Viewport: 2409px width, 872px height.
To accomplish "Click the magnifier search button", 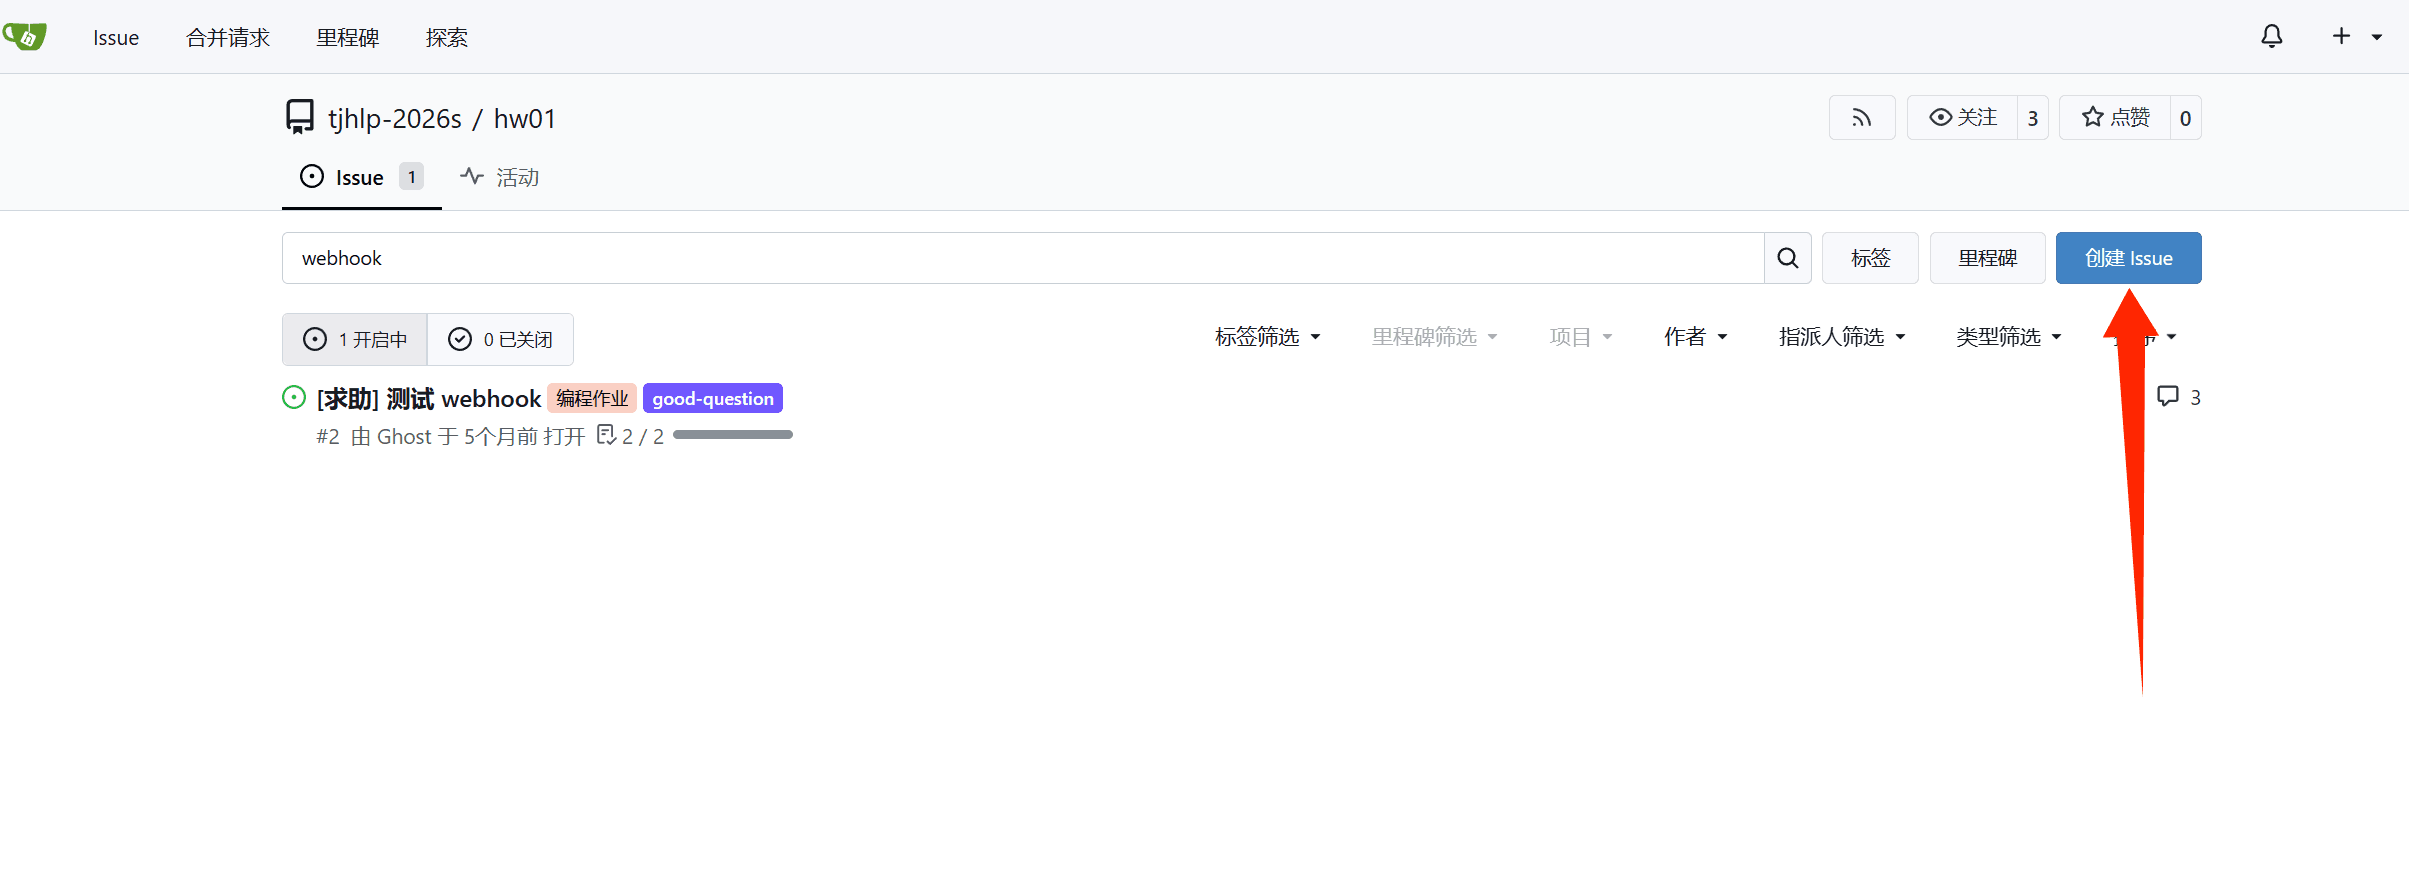I will click(1788, 258).
